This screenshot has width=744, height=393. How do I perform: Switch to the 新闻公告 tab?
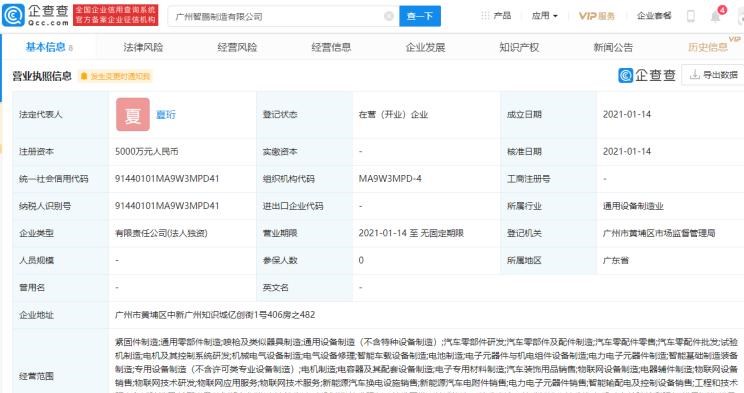[613, 47]
